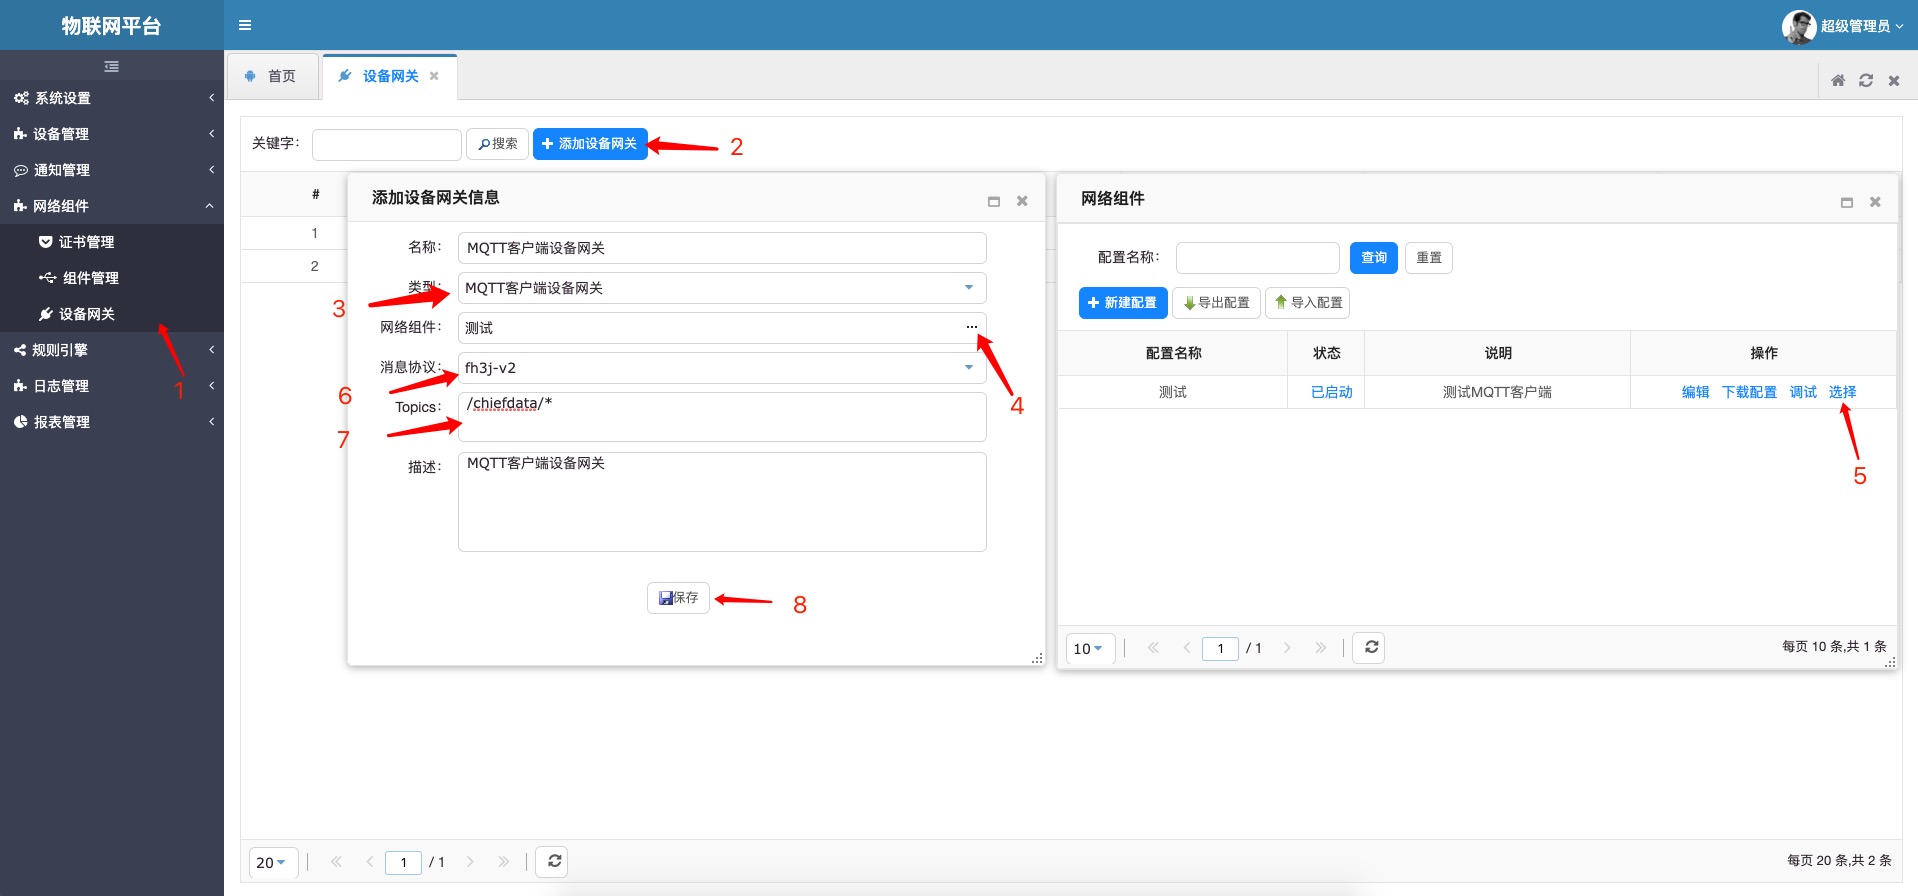Click the 关键字 search input field
This screenshot has width=1918, height=896.
click(x=386, y=144)
